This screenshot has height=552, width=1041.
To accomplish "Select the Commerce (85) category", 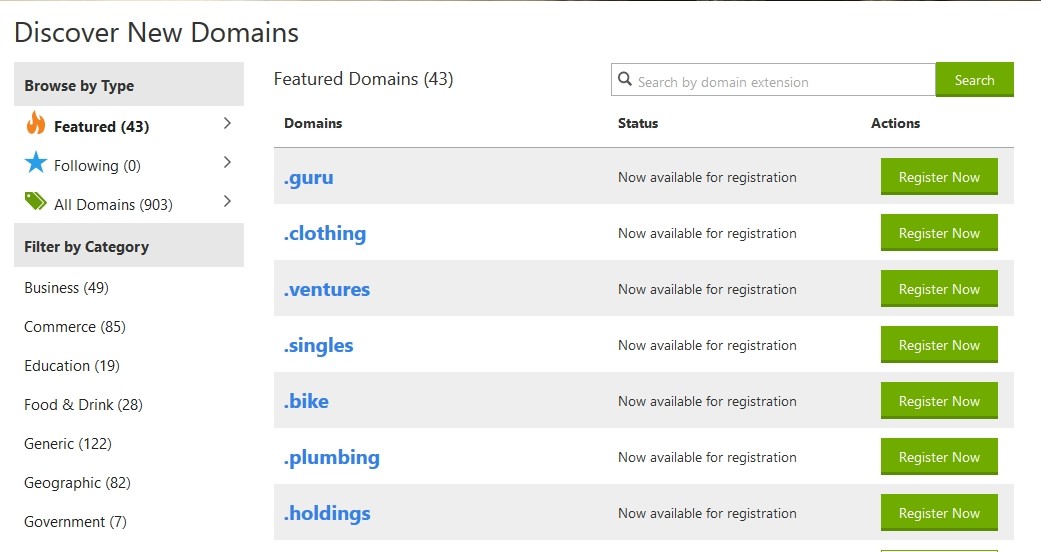I will pos(75,327).
